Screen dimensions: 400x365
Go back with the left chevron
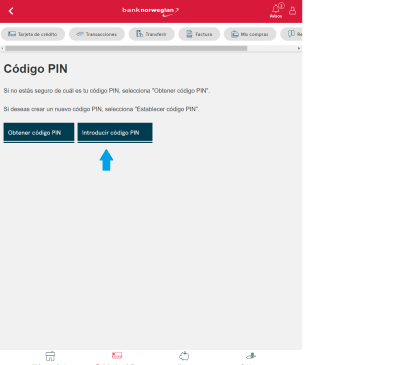click(x=11, y=11)
